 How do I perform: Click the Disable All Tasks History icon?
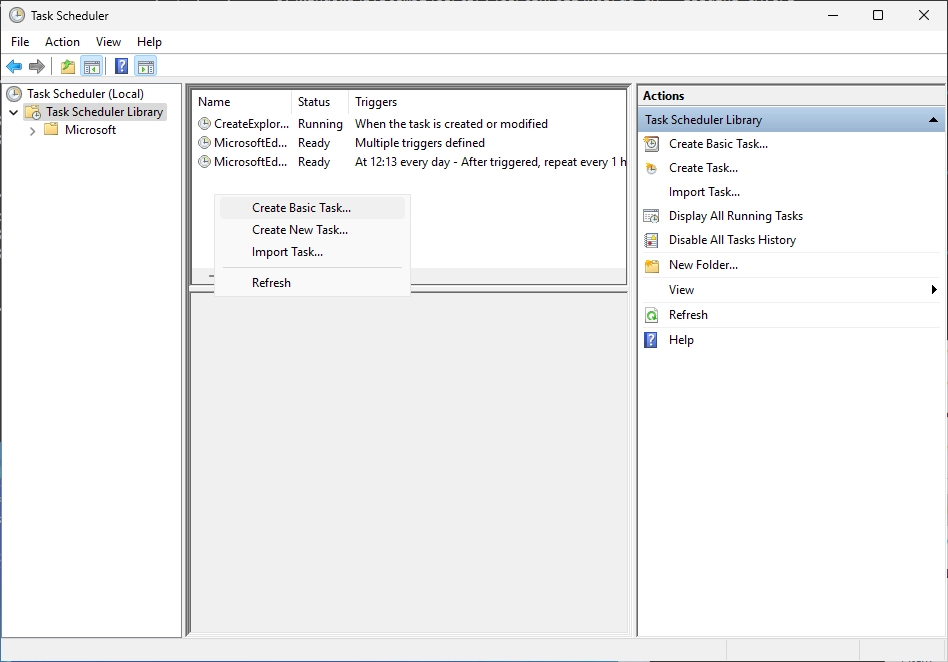(651, 240)
